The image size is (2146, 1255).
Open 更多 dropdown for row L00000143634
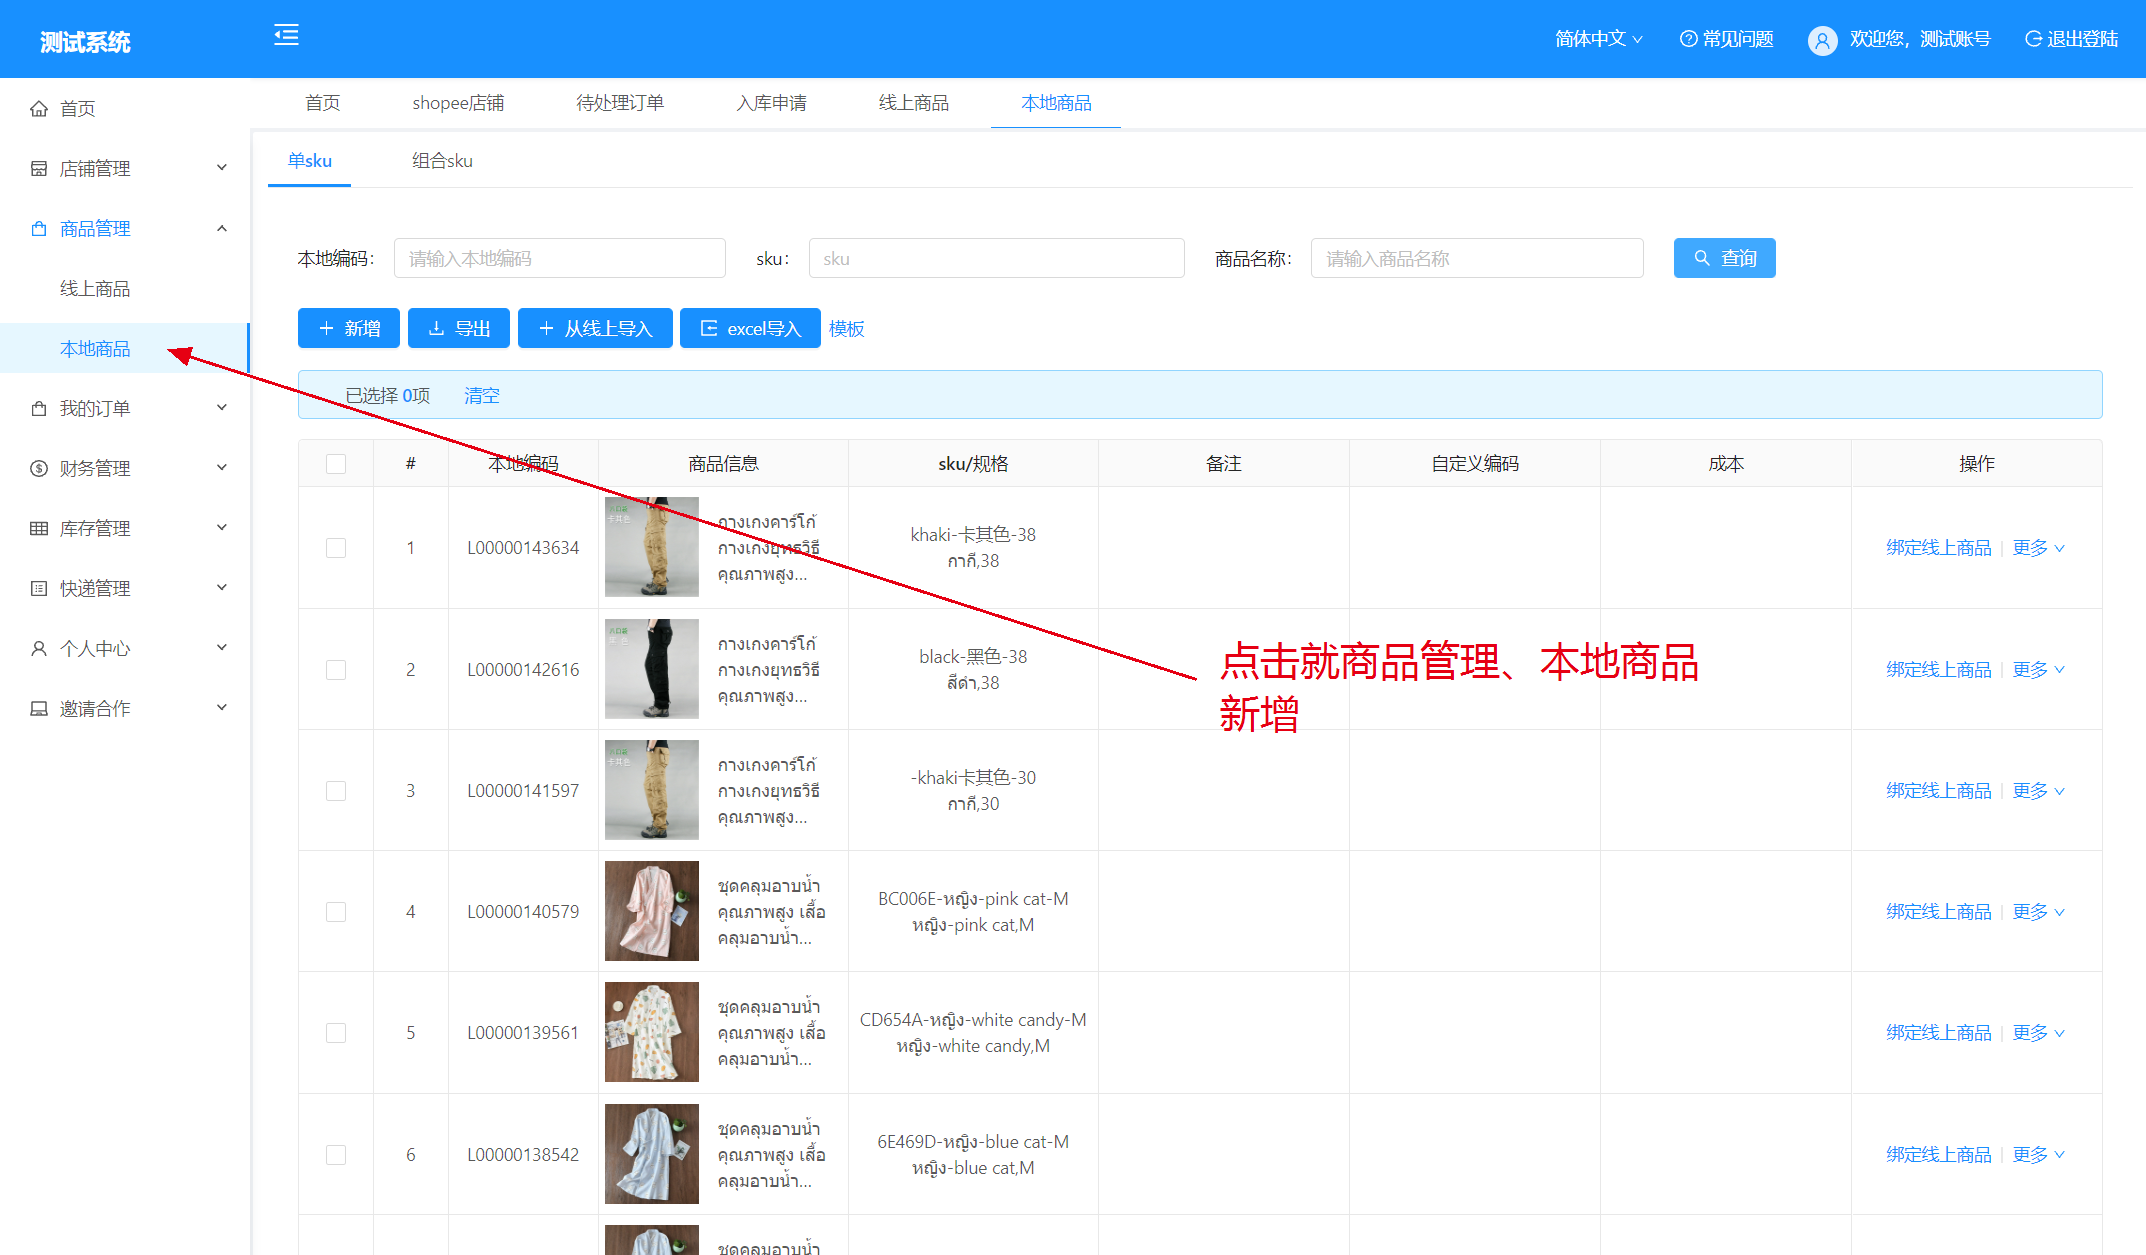coord(2038,548)
